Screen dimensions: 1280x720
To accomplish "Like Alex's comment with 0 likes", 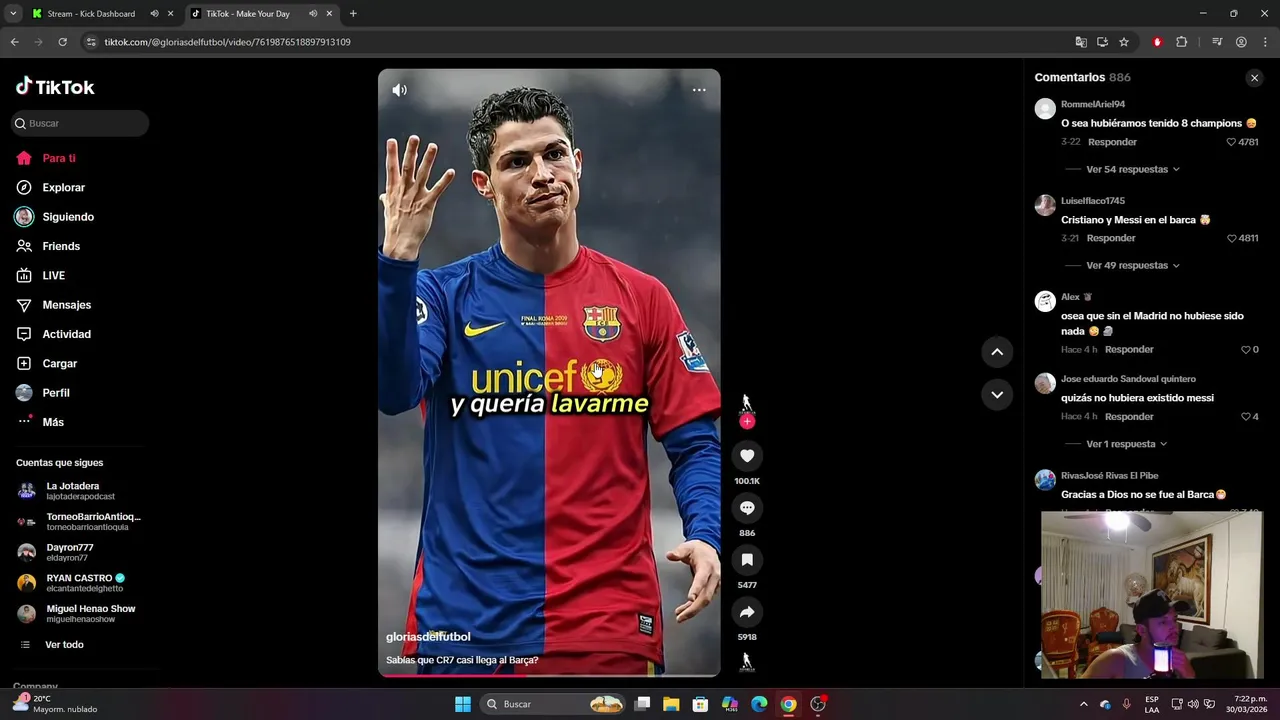I will 1246,350.
